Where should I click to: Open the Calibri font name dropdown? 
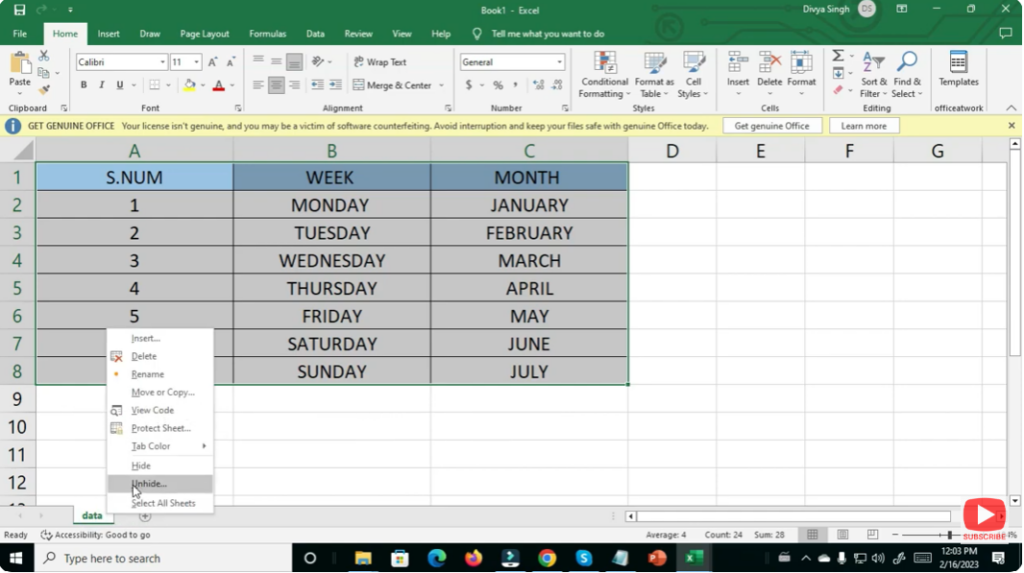[x=162, y=62]
